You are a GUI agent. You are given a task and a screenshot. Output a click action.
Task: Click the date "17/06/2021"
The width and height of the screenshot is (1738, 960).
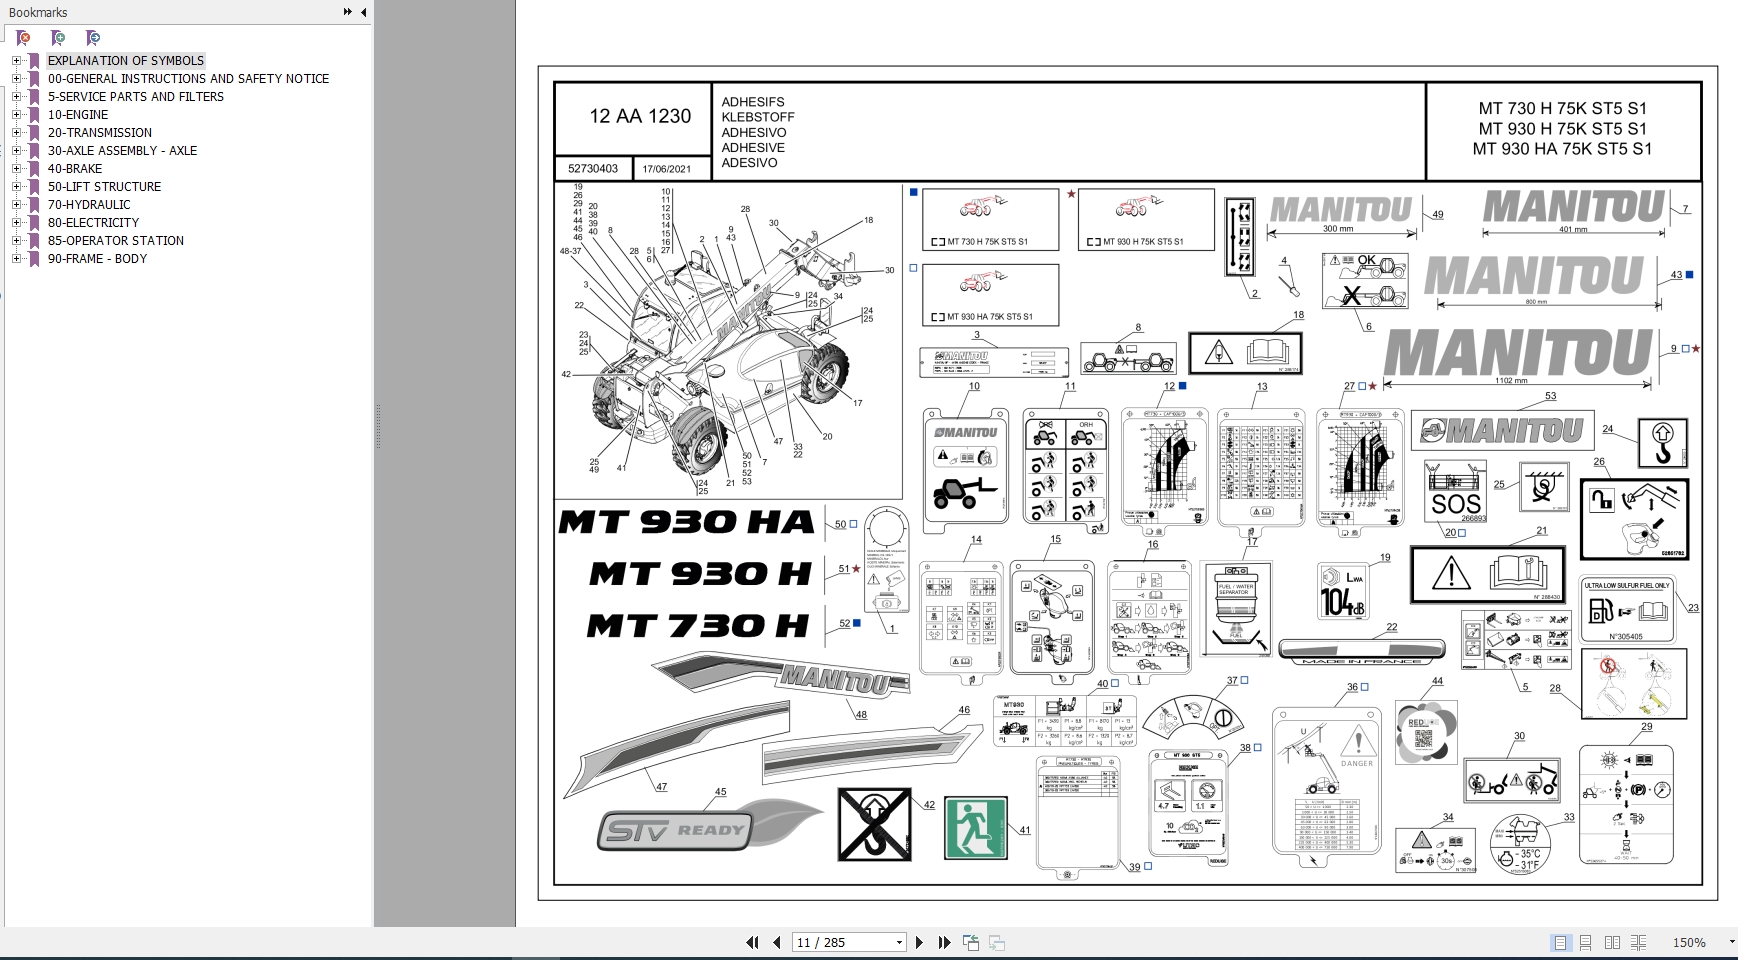pos(666,169)
